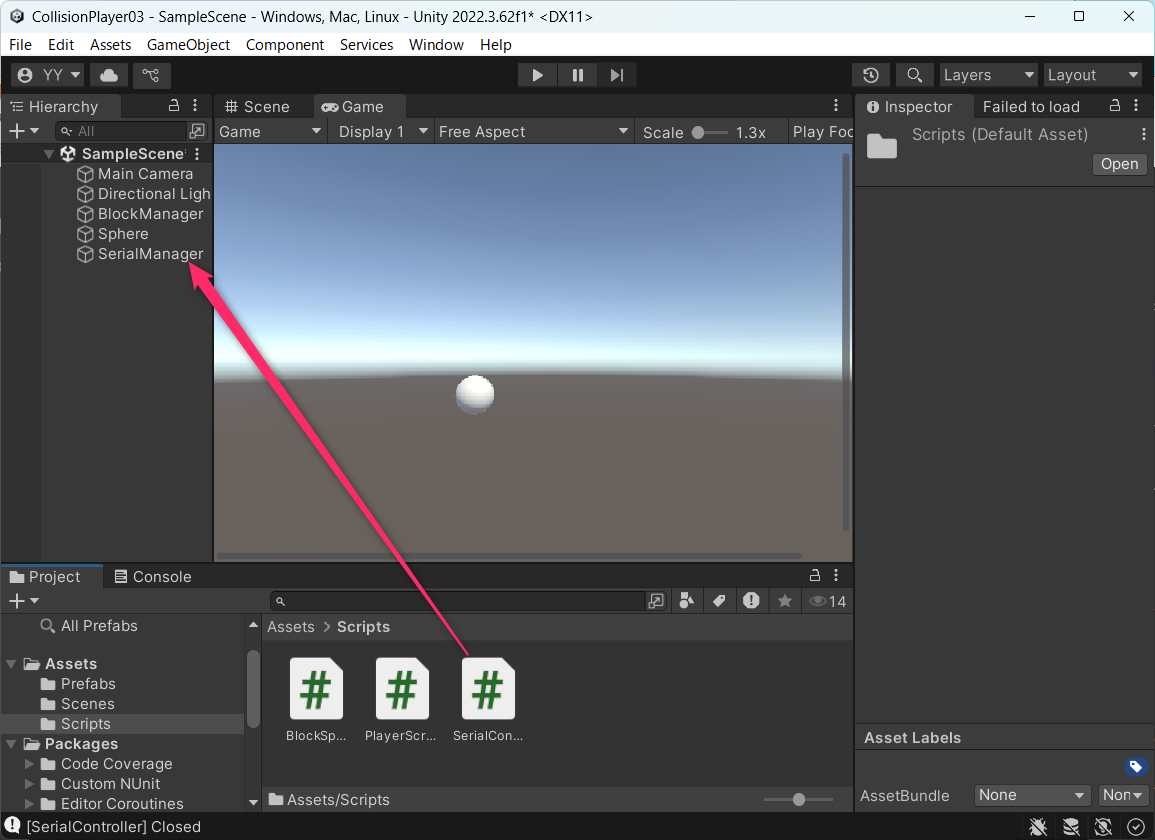Lock the Inspector panel

(x=1115, y=105)
